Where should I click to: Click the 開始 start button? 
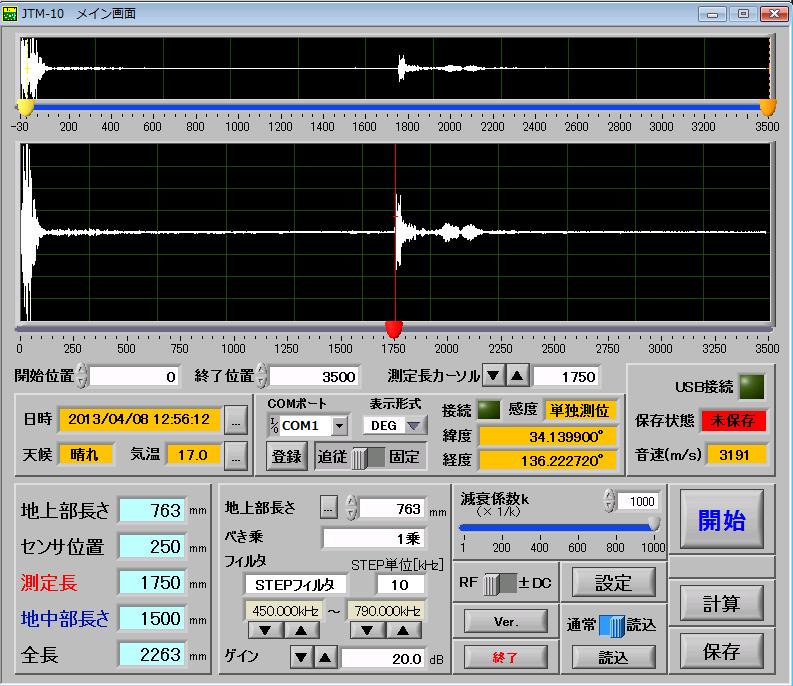722,520
